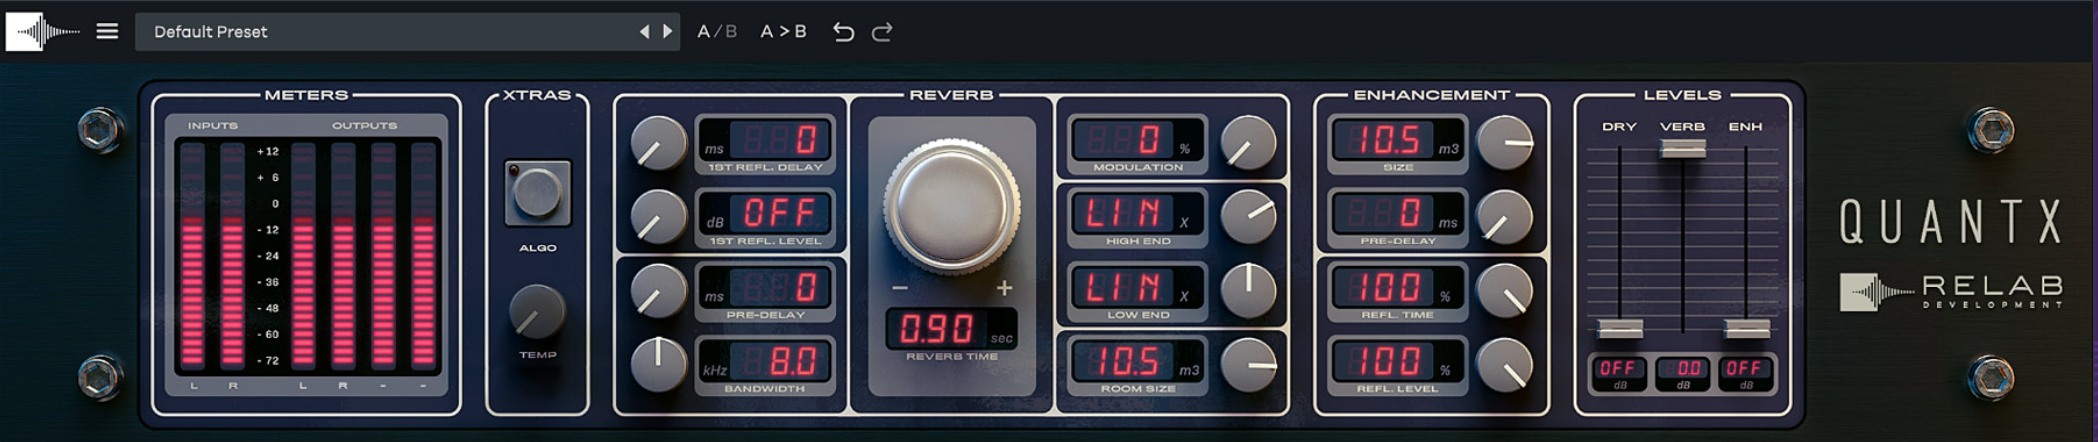Screen dimensions: 2098x442
Task: Click the METERS section heading
Action: click(x=306, y=95)
